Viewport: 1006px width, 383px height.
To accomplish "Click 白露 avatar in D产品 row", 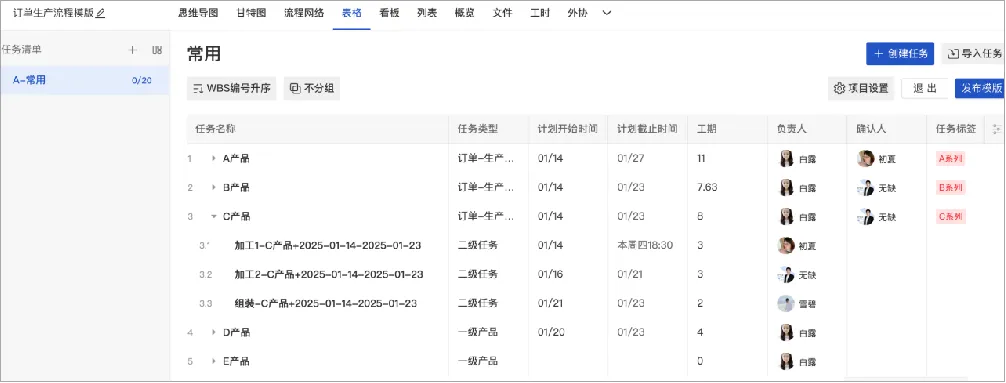I will [x=786, y=332].
